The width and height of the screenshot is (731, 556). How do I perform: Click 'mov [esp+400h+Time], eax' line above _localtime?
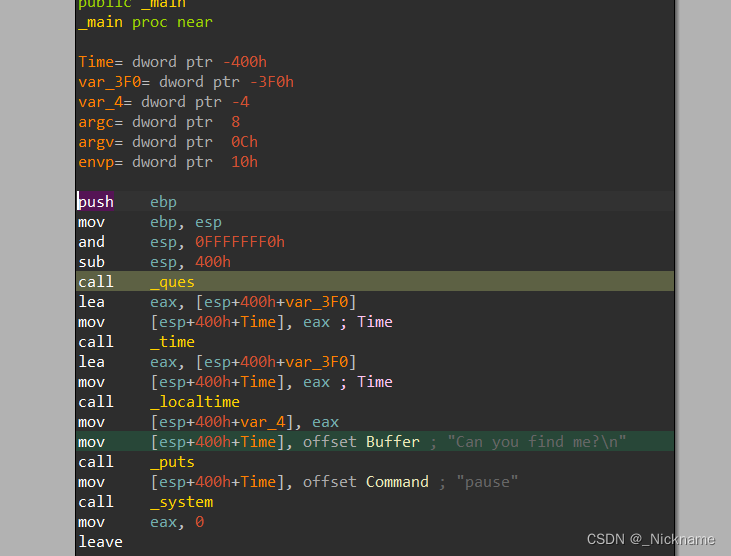235,382
